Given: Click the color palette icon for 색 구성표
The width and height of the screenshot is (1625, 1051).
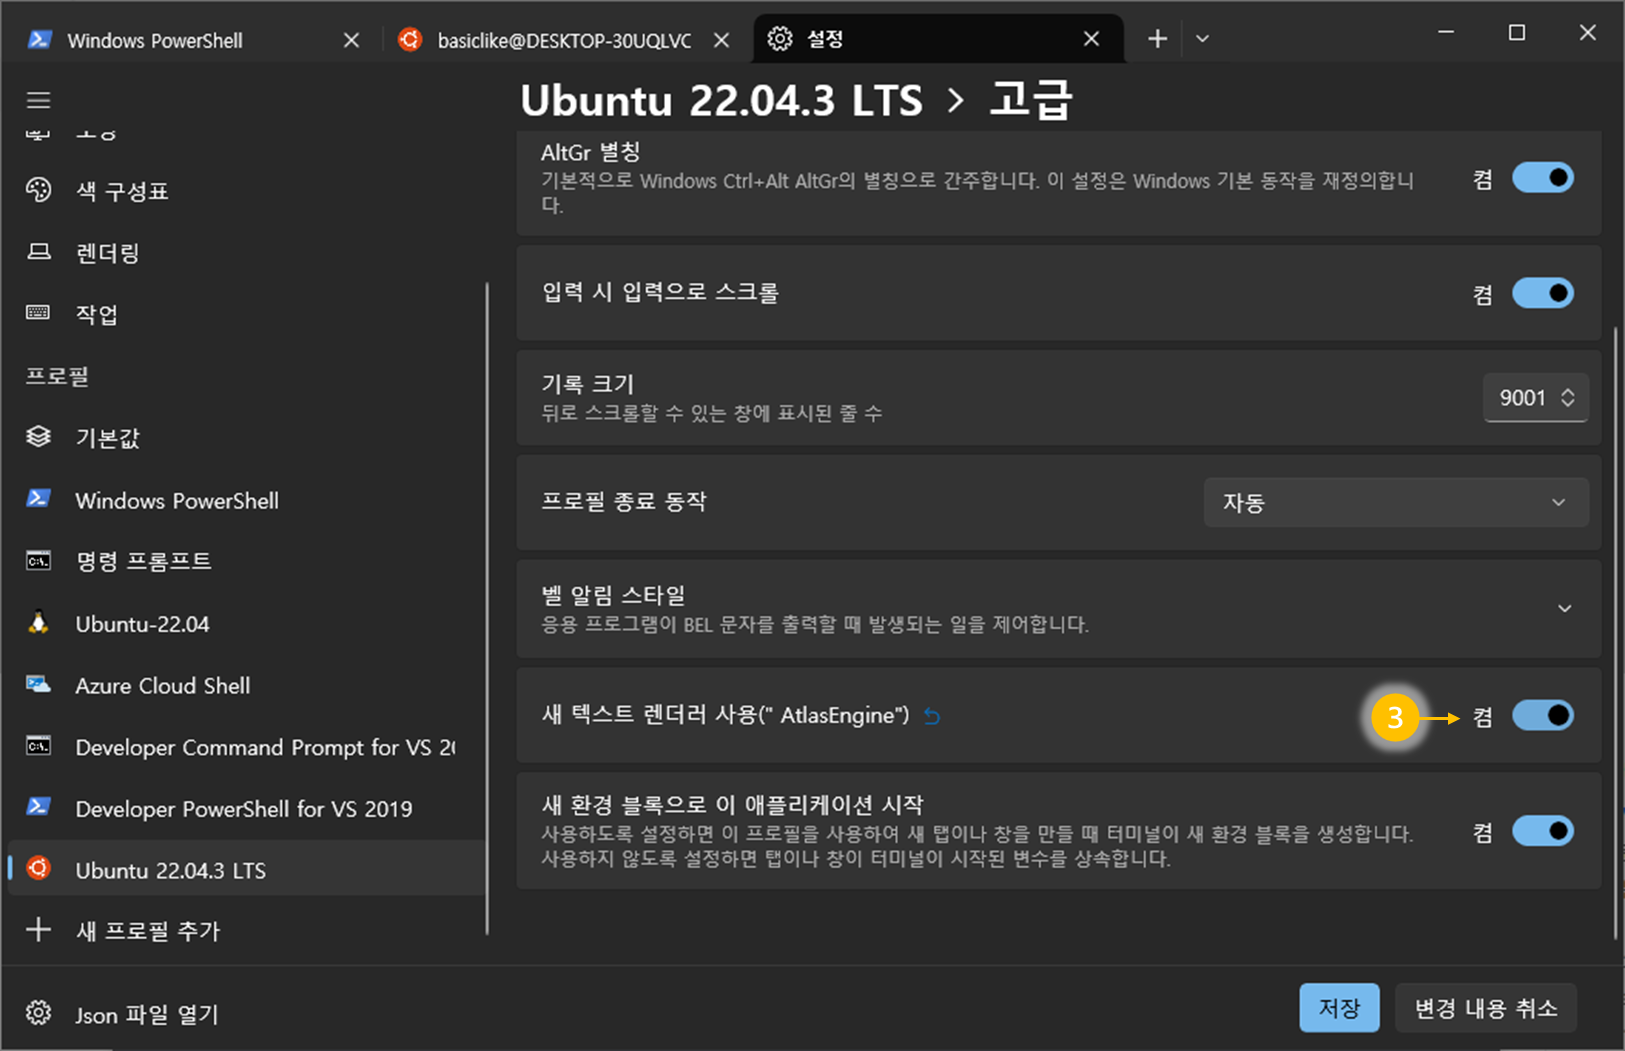Looking at the screenshot, I should coord(38,190).
